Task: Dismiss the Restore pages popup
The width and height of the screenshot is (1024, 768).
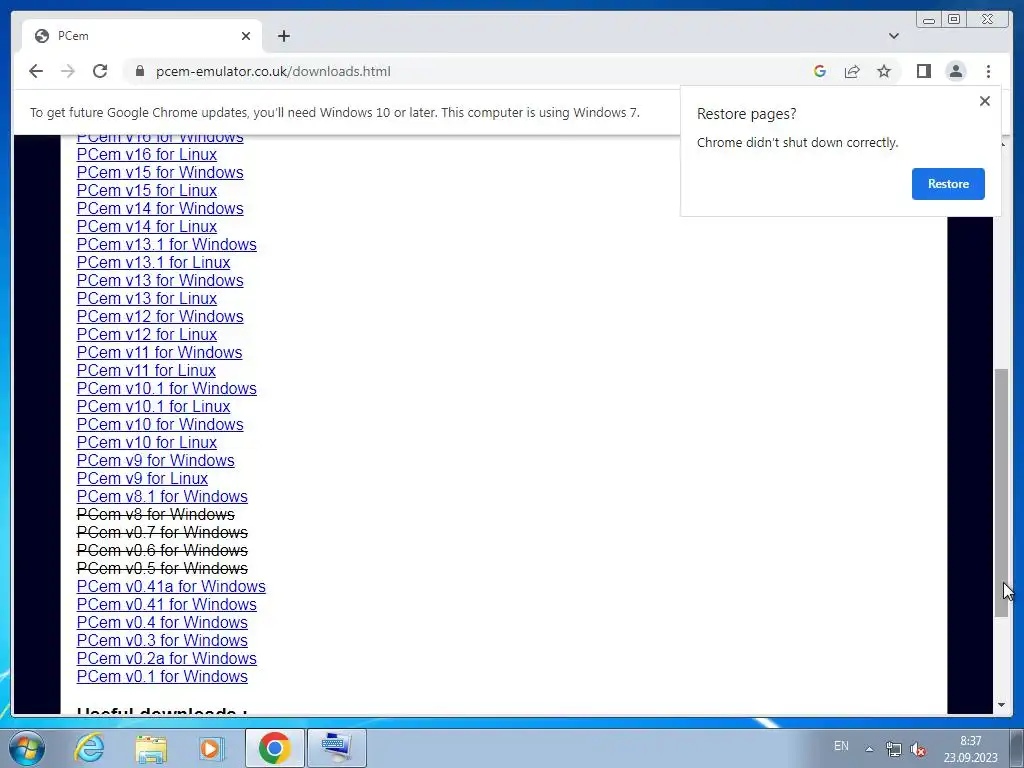Action: 985,101
